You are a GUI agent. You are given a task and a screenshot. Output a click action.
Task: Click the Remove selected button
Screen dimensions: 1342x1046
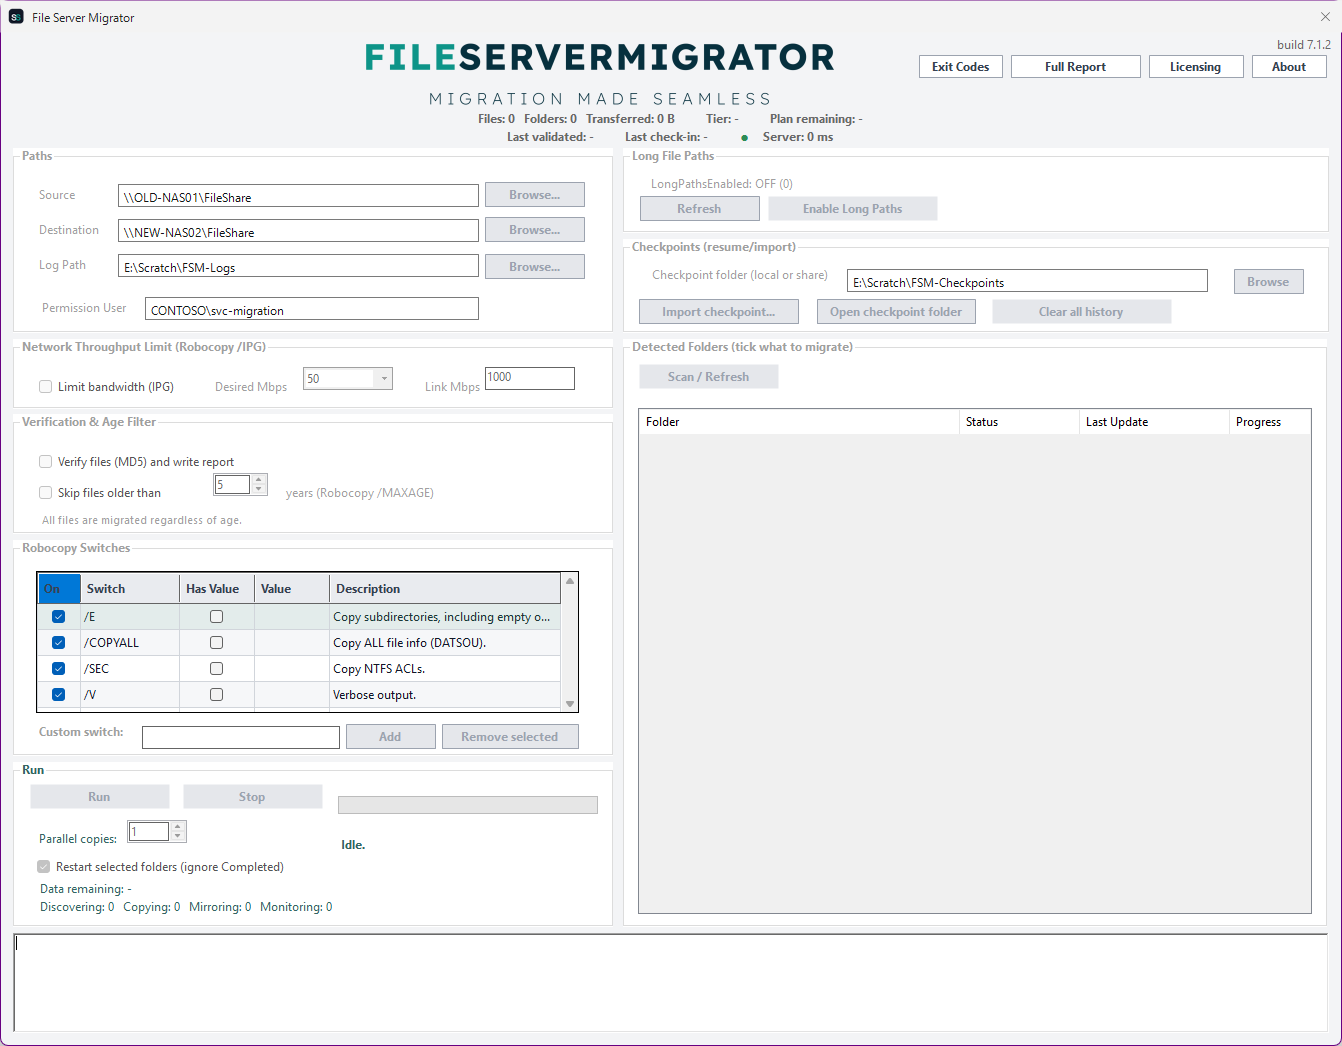[510, 737]
